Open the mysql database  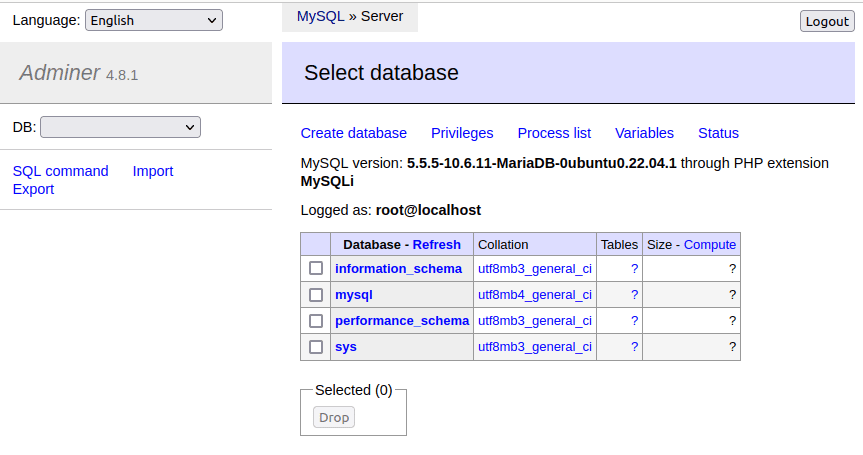coord(354,295)
